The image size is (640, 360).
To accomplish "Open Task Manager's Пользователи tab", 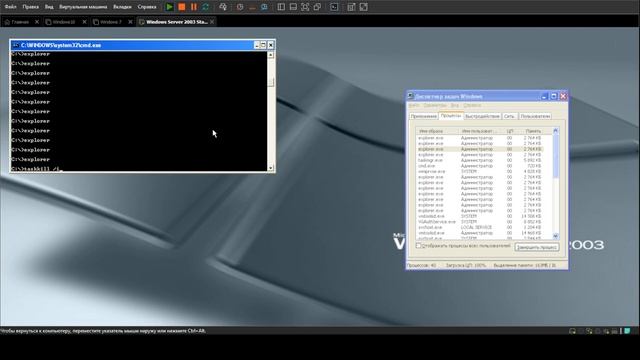I will click(535, 116).
